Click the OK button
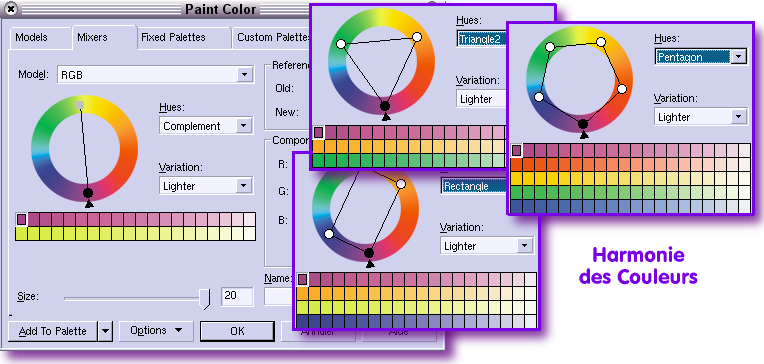 (x=237, y=331)
